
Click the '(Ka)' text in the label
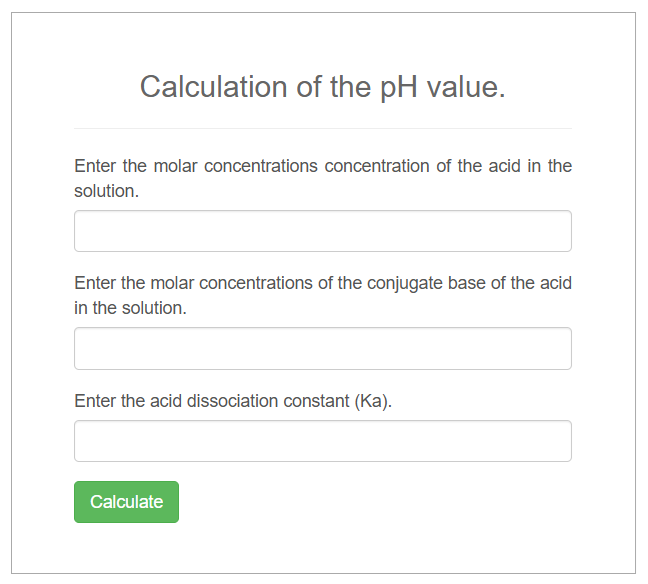372,401
